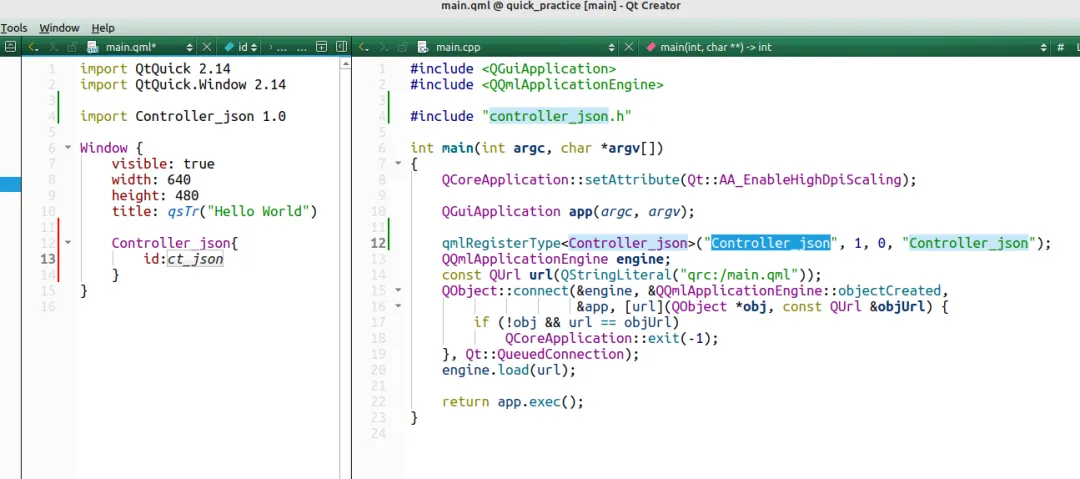Open the id symbol dropdown

click(x=253, y=48)
